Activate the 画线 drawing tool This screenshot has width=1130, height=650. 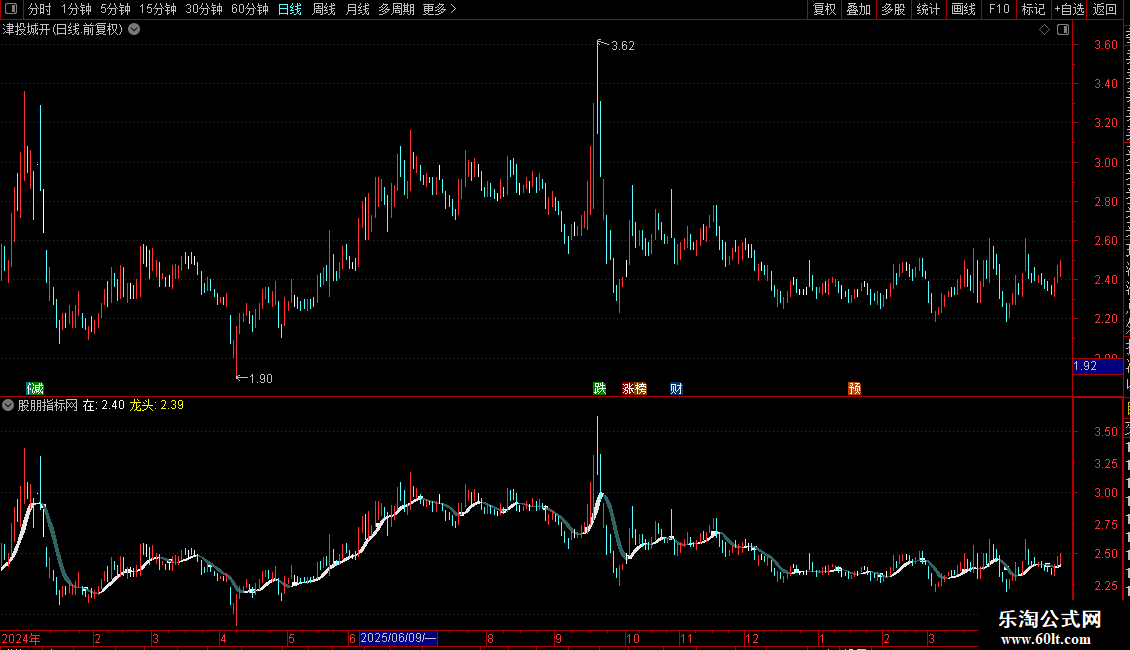click(x=963, y=9)
